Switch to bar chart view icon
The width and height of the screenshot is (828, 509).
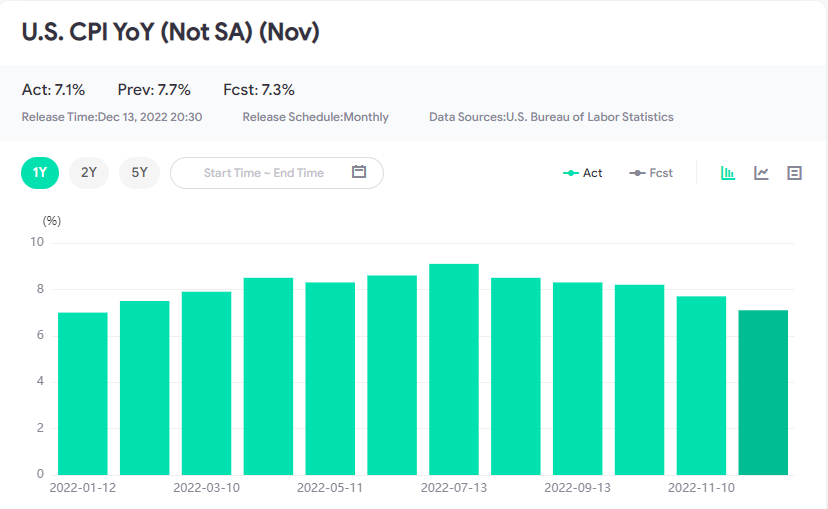728,173
